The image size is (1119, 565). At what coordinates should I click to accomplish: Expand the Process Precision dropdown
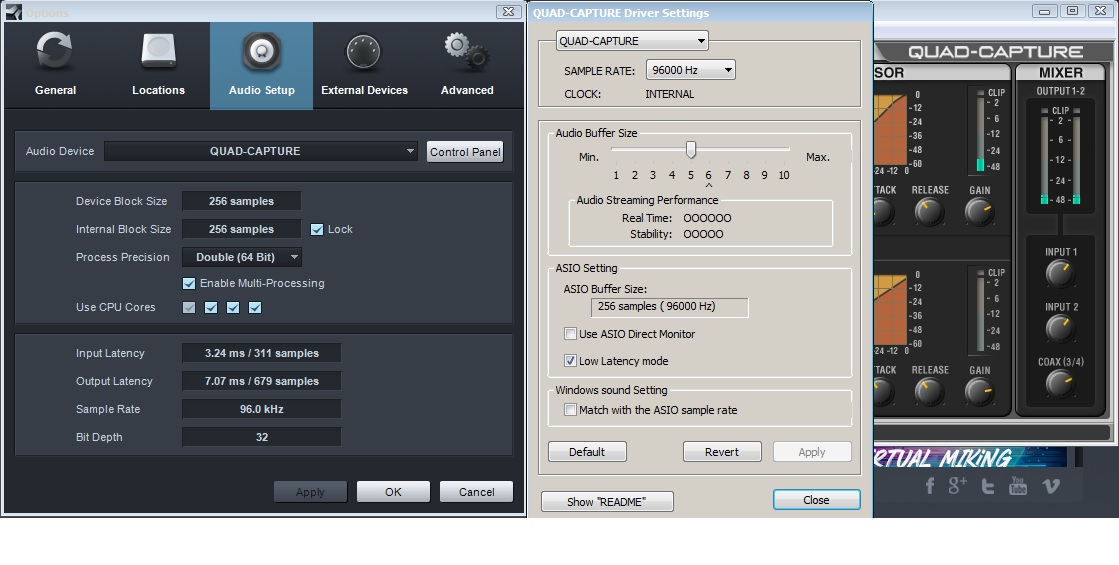coord(241,257)
